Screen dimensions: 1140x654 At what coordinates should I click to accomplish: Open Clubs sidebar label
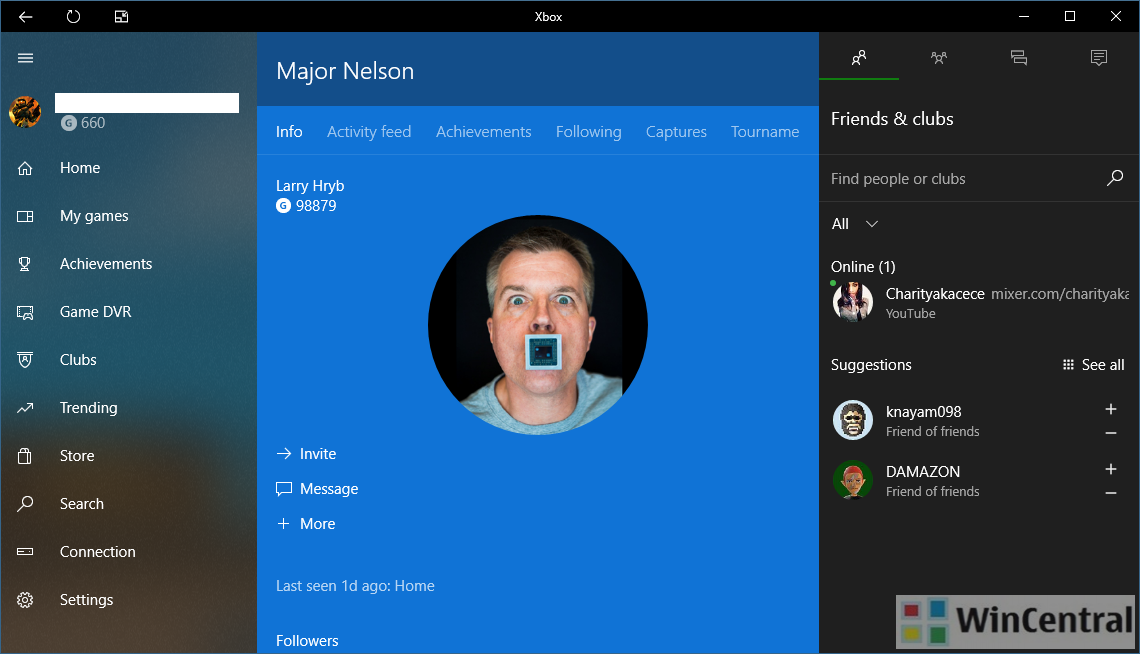(78, 360)
